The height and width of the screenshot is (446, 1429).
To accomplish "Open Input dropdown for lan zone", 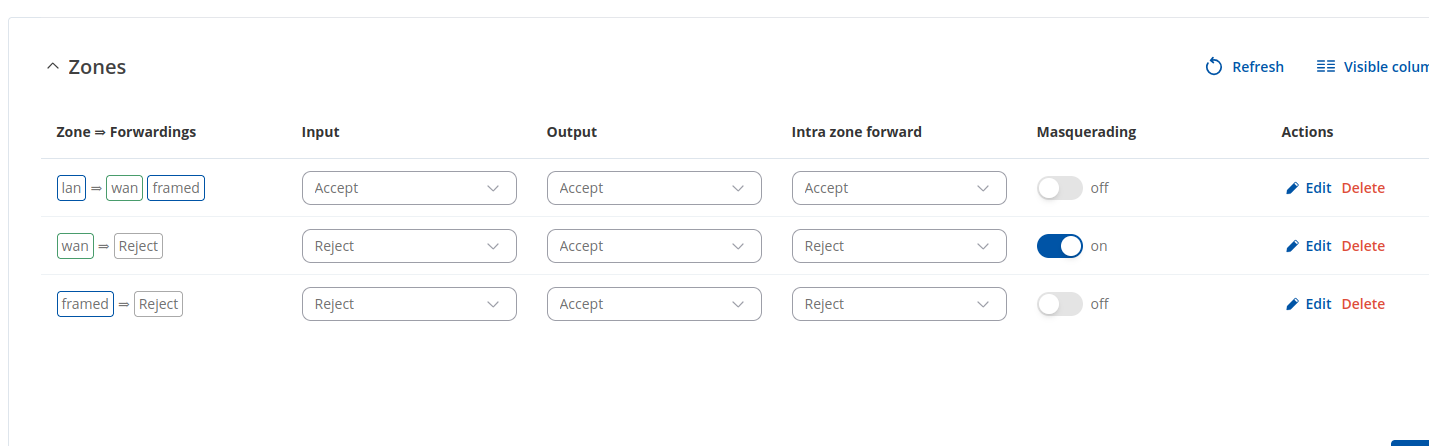I will pos(409,188).
